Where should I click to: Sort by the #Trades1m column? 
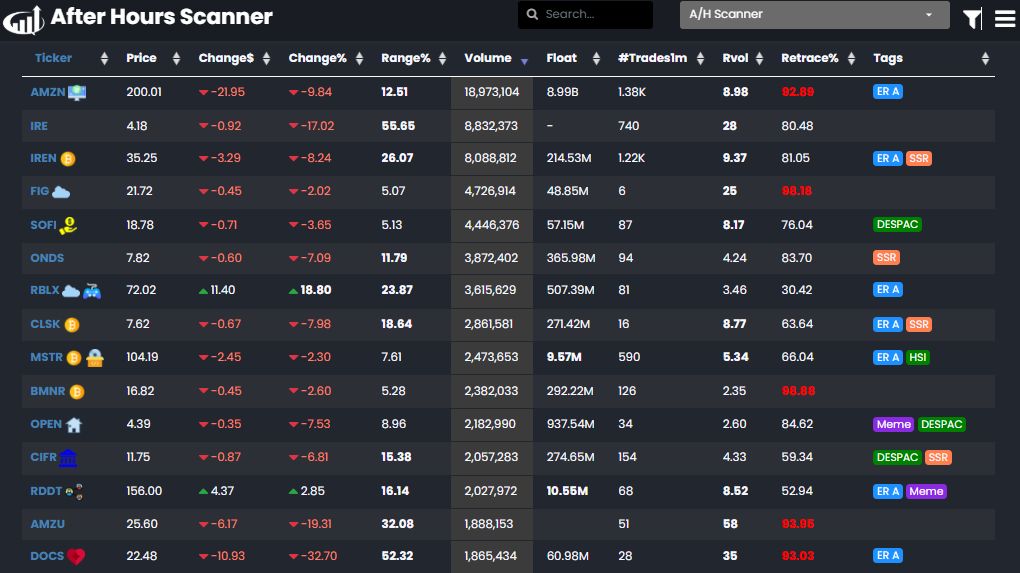coord(700,59)
